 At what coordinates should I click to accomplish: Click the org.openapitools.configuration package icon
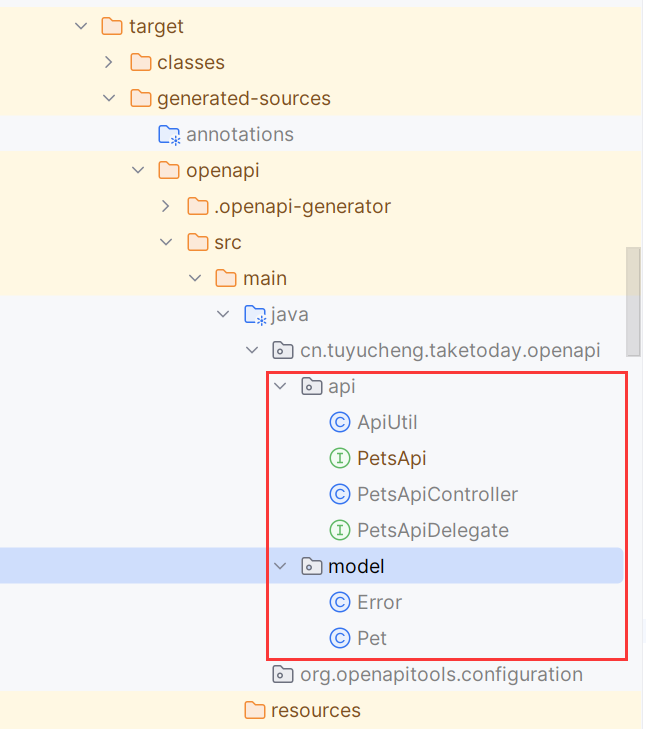coord(283,674)
